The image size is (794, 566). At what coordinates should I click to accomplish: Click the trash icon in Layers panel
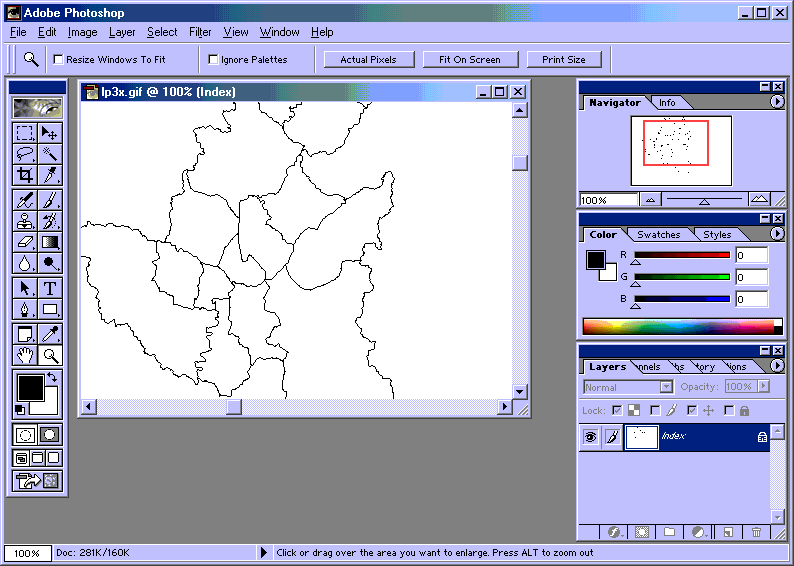pyautogui.click(x=757, y=533)
